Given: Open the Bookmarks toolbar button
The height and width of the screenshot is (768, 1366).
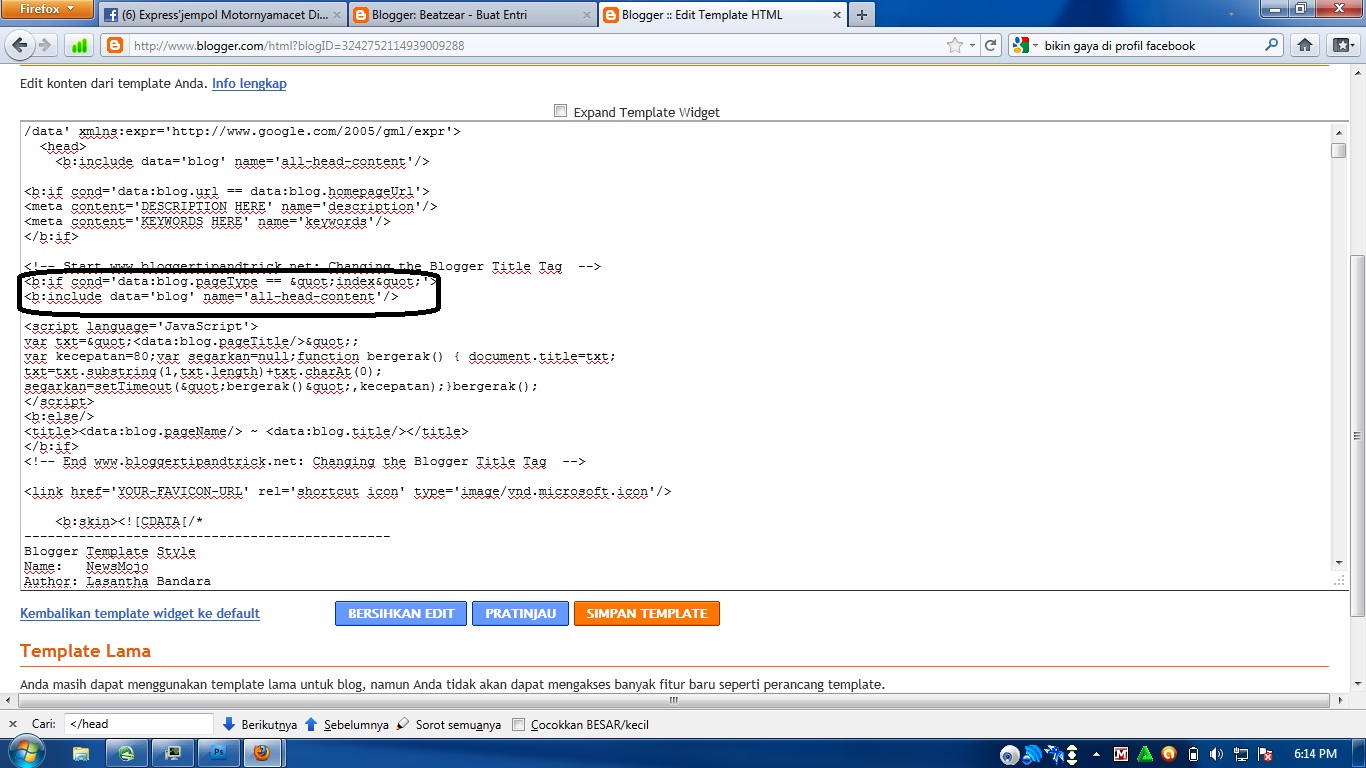Looking at the screenshot, I should pyautogui.click(x=1341, y=45).
